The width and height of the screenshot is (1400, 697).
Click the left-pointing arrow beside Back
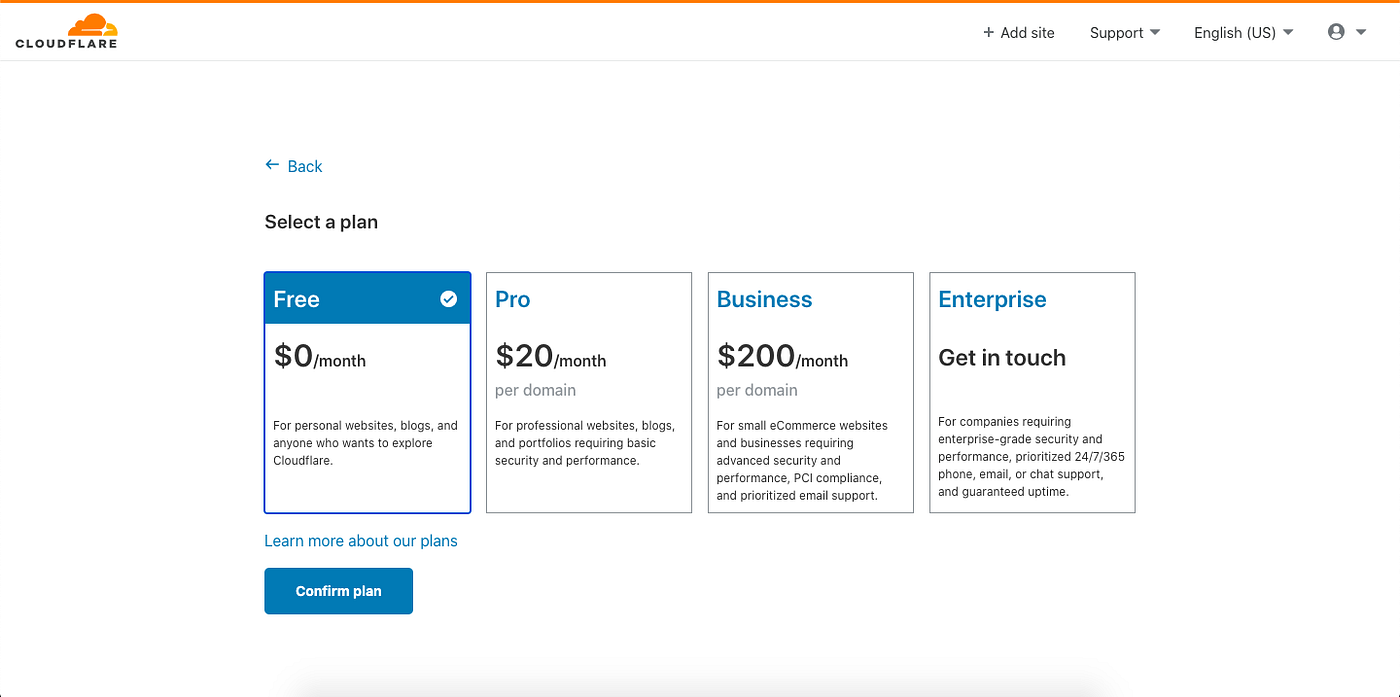tap(271, 164)
